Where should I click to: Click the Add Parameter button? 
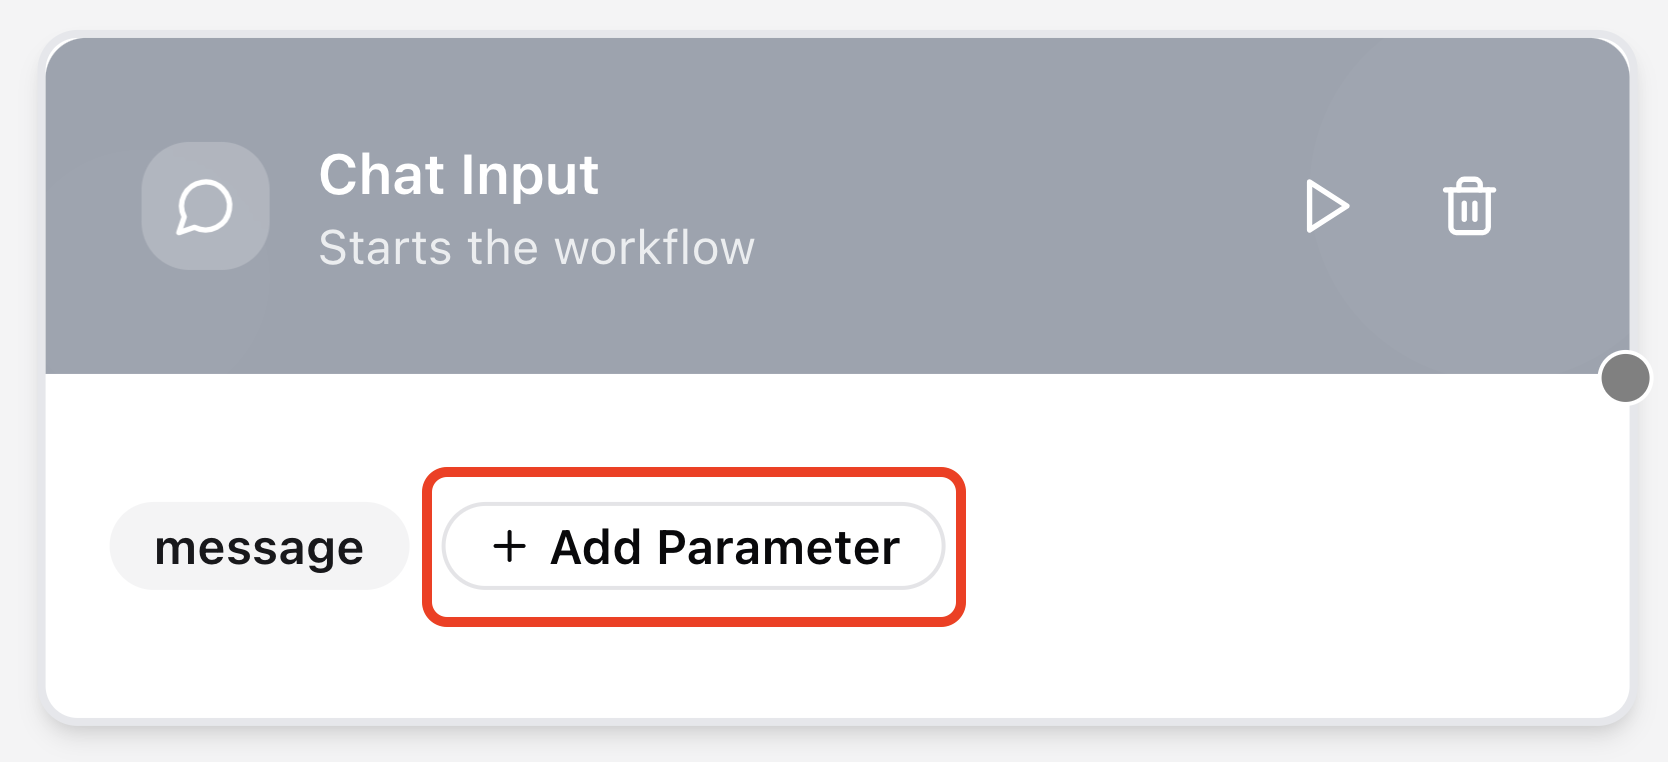tap(693, 546)
